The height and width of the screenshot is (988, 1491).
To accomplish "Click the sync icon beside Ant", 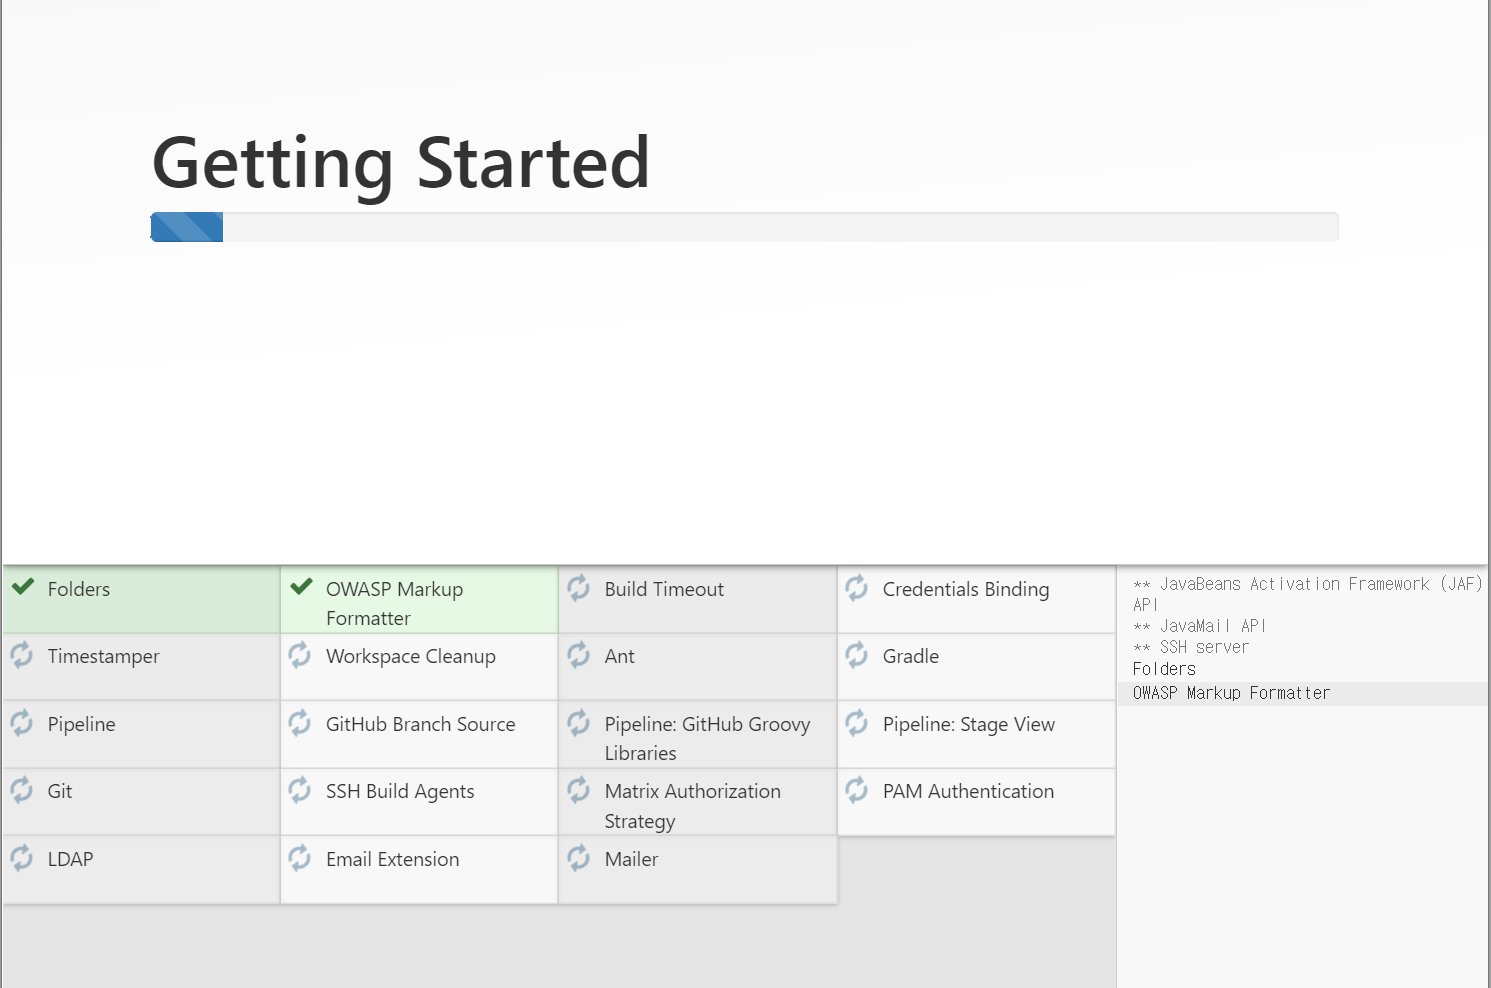I will tap(579, 655).
